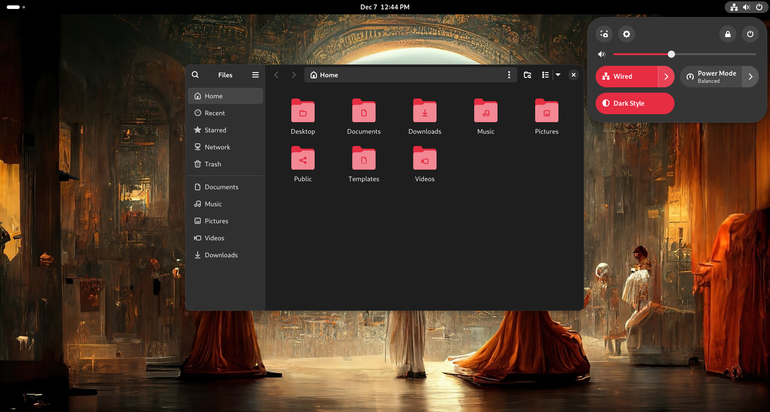Select the Downloads folder in the grid
770x412 pixels.
pyautogui.click(x=425, y=117)
